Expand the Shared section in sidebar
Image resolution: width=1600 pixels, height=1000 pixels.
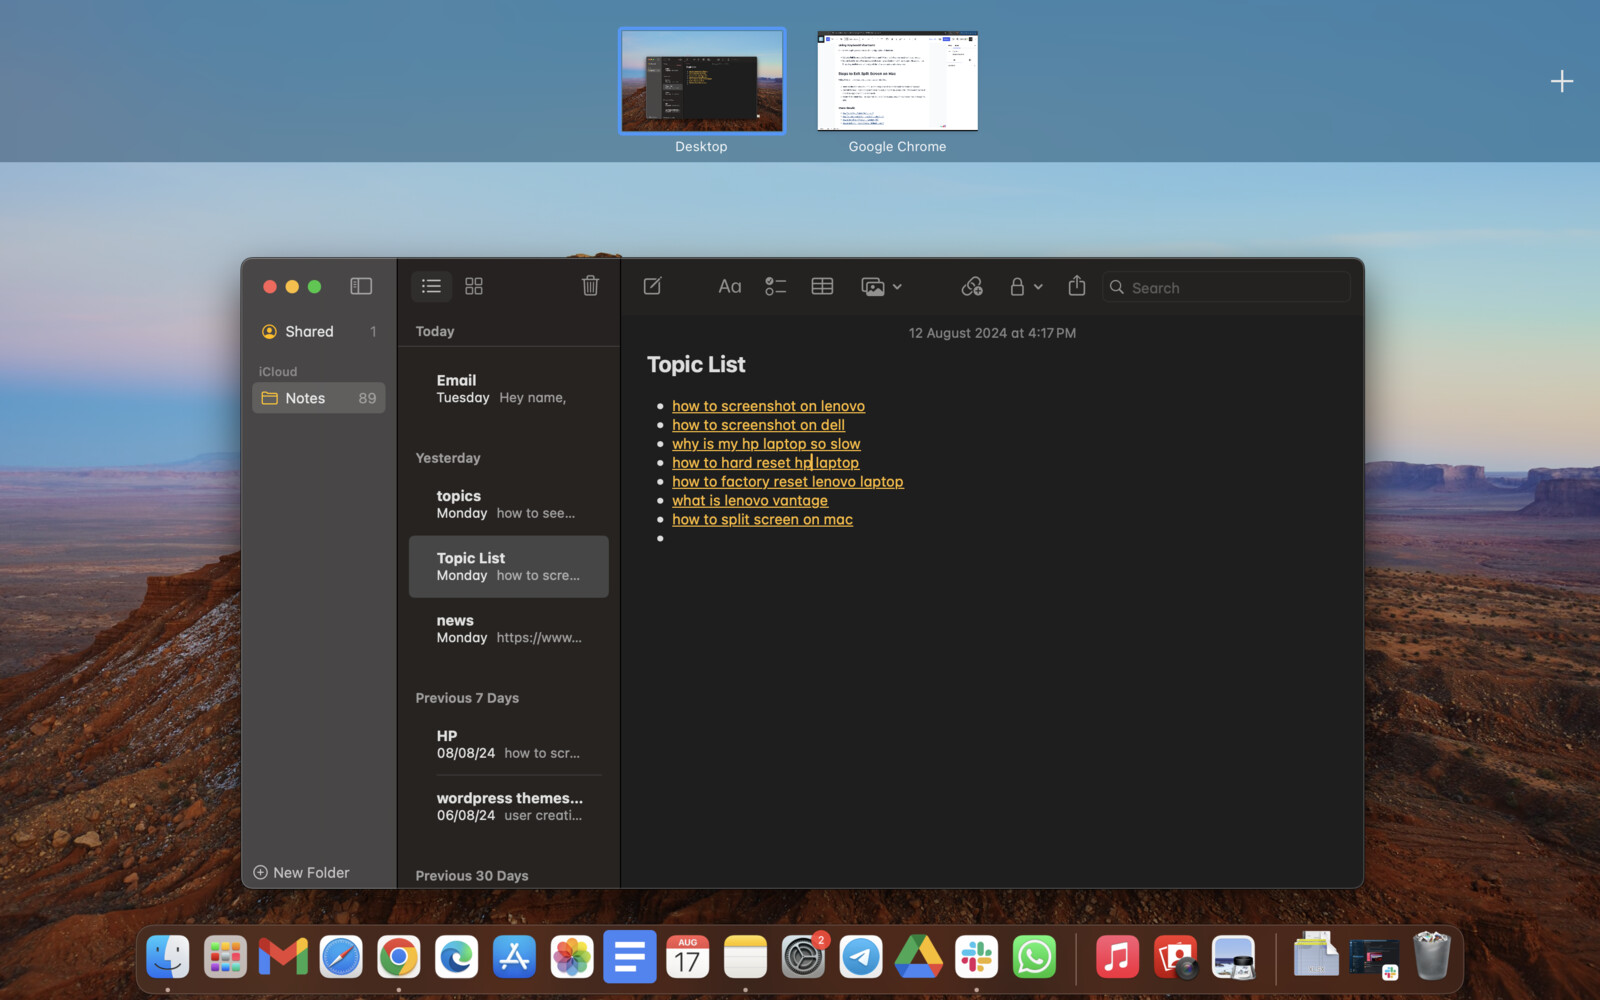[x=309, y=331]
